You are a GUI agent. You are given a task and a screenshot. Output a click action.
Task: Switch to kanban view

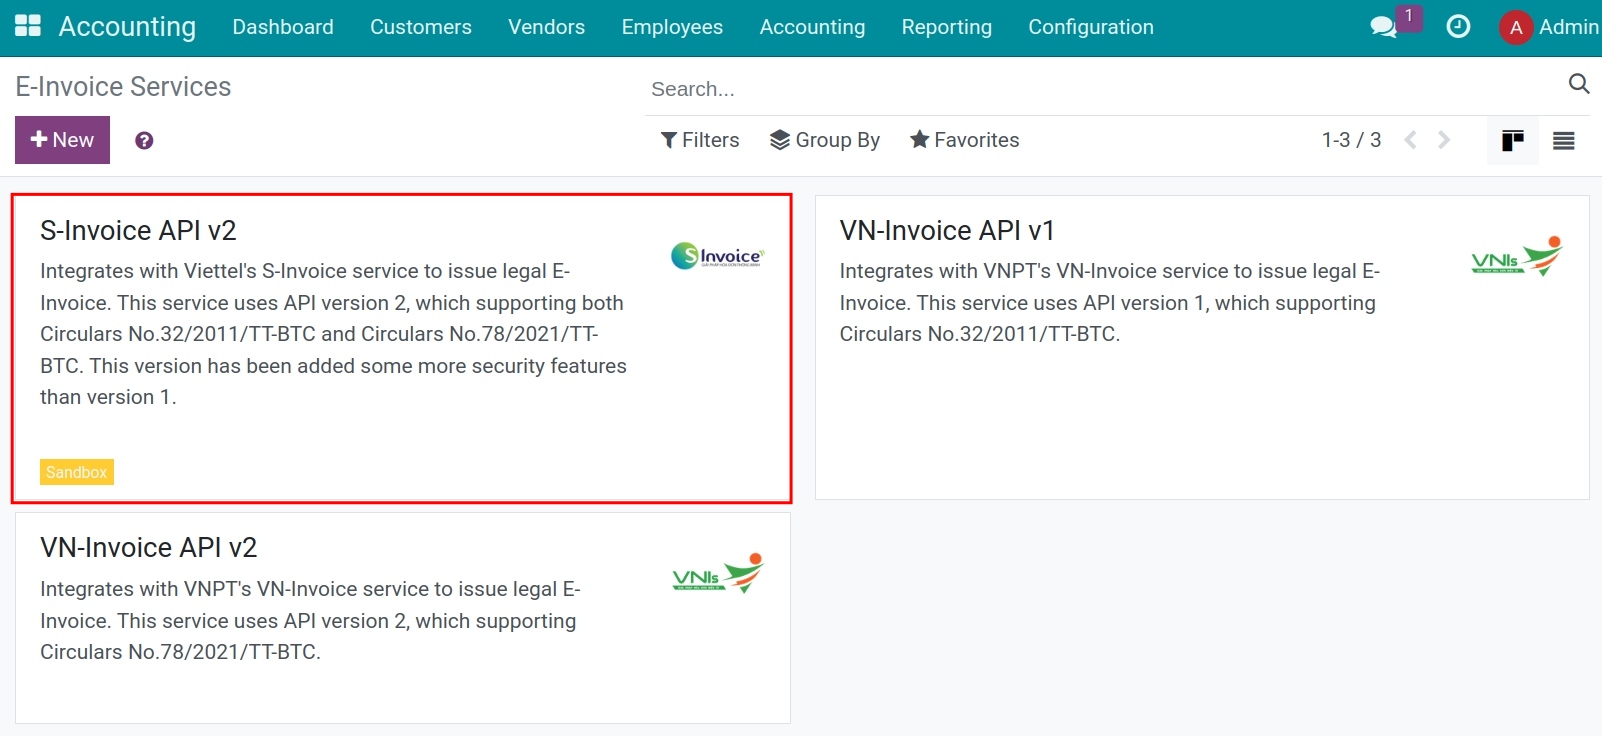pos(1512,140)
